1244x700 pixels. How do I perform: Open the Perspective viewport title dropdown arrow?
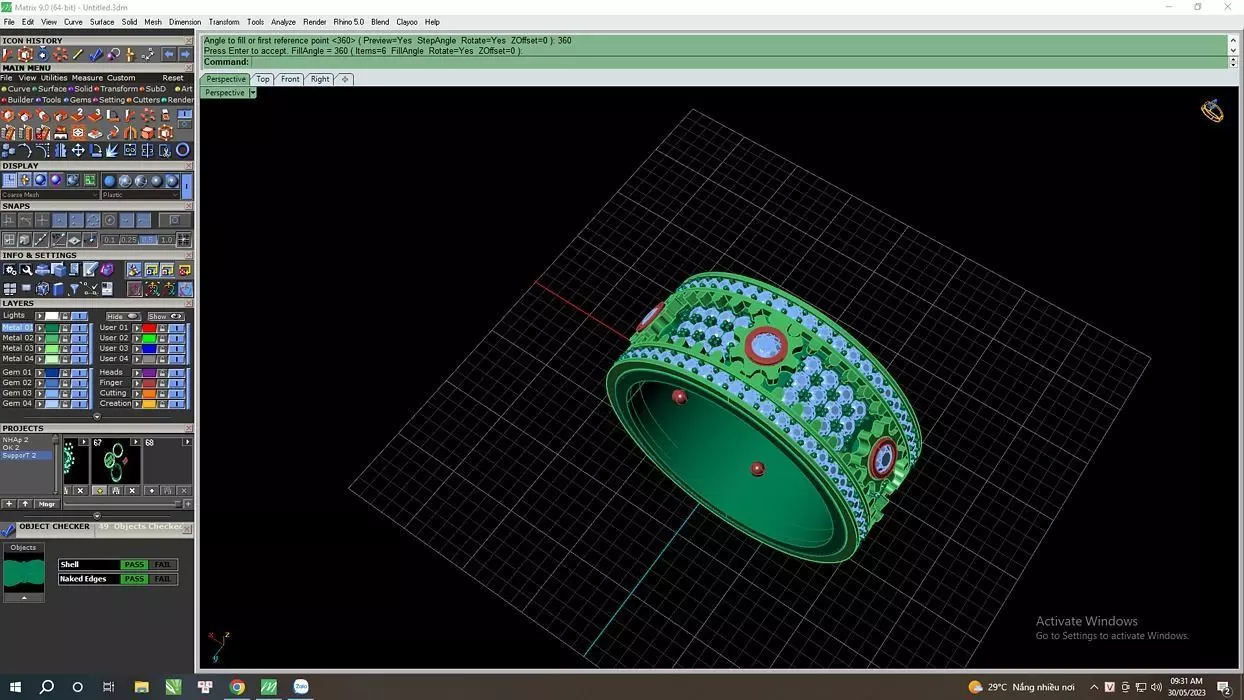click(x=253, y=93)
